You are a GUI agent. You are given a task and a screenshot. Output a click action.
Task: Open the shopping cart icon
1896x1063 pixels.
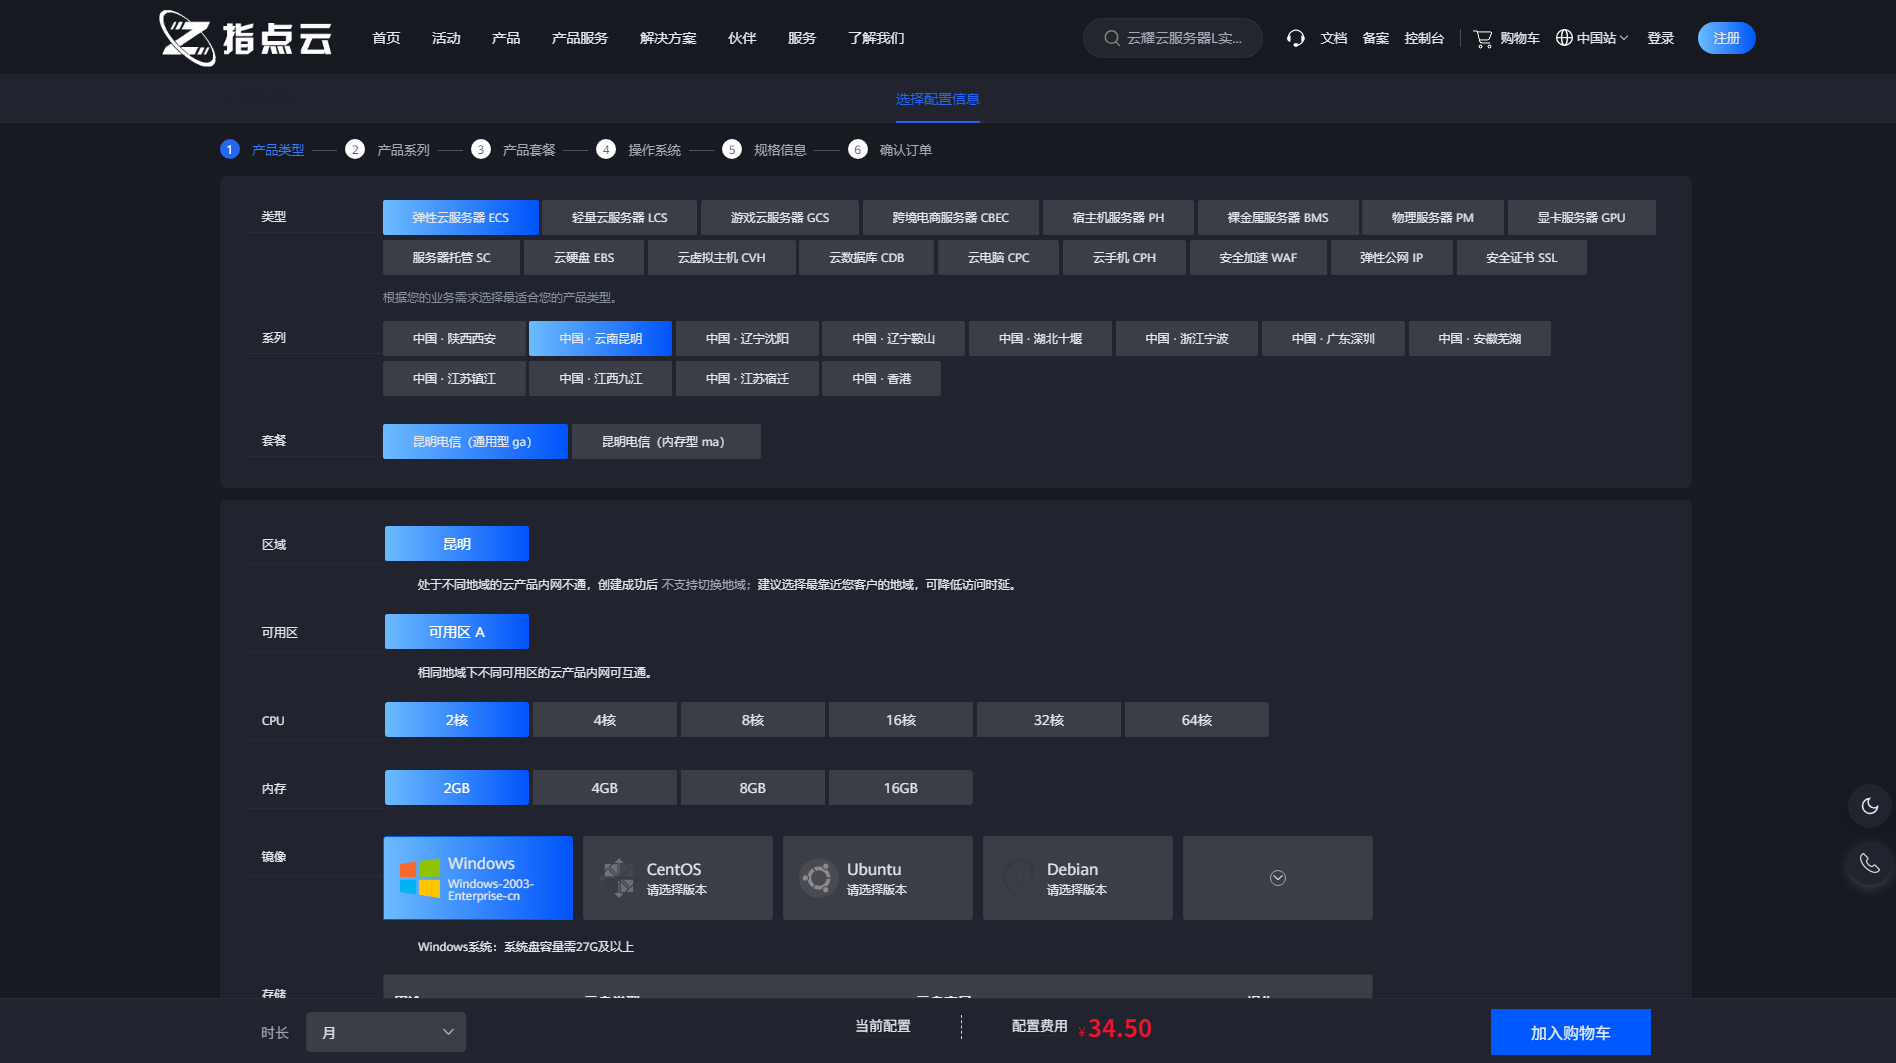pyautogui.click(x=1483, y=38)
